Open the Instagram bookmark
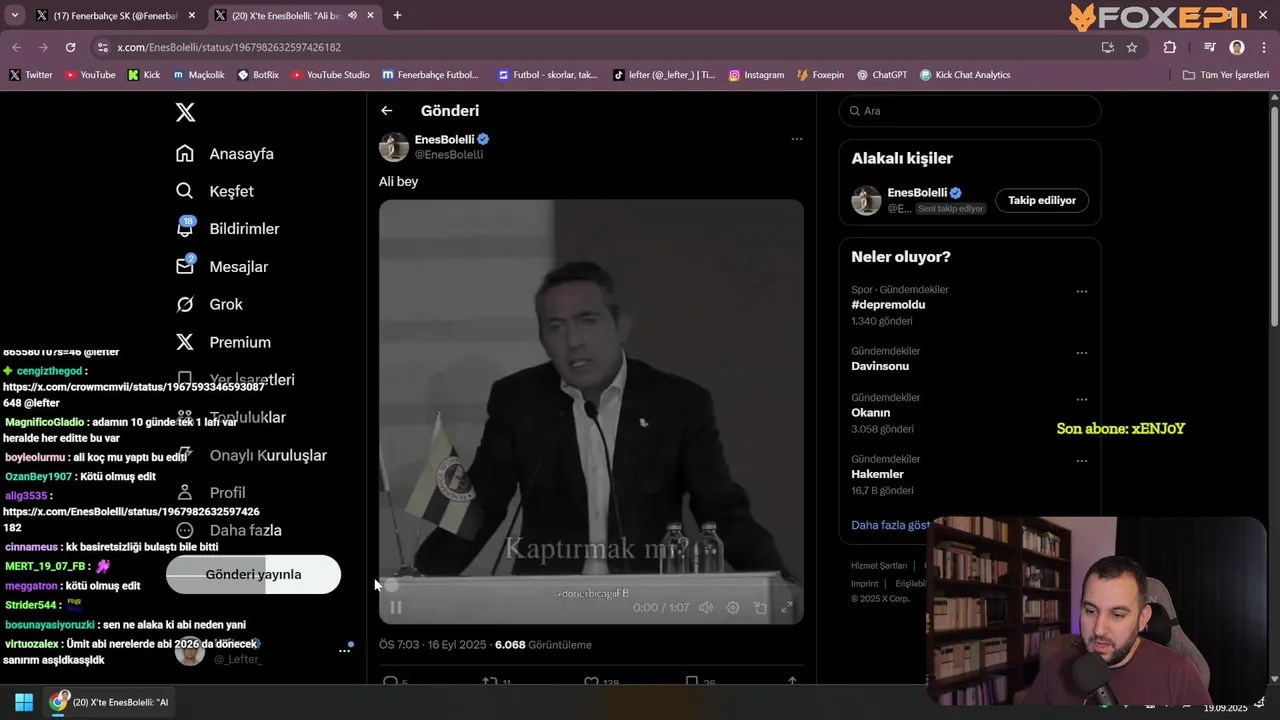Screen dimensions: 1280x720 (x=756, y=75)
